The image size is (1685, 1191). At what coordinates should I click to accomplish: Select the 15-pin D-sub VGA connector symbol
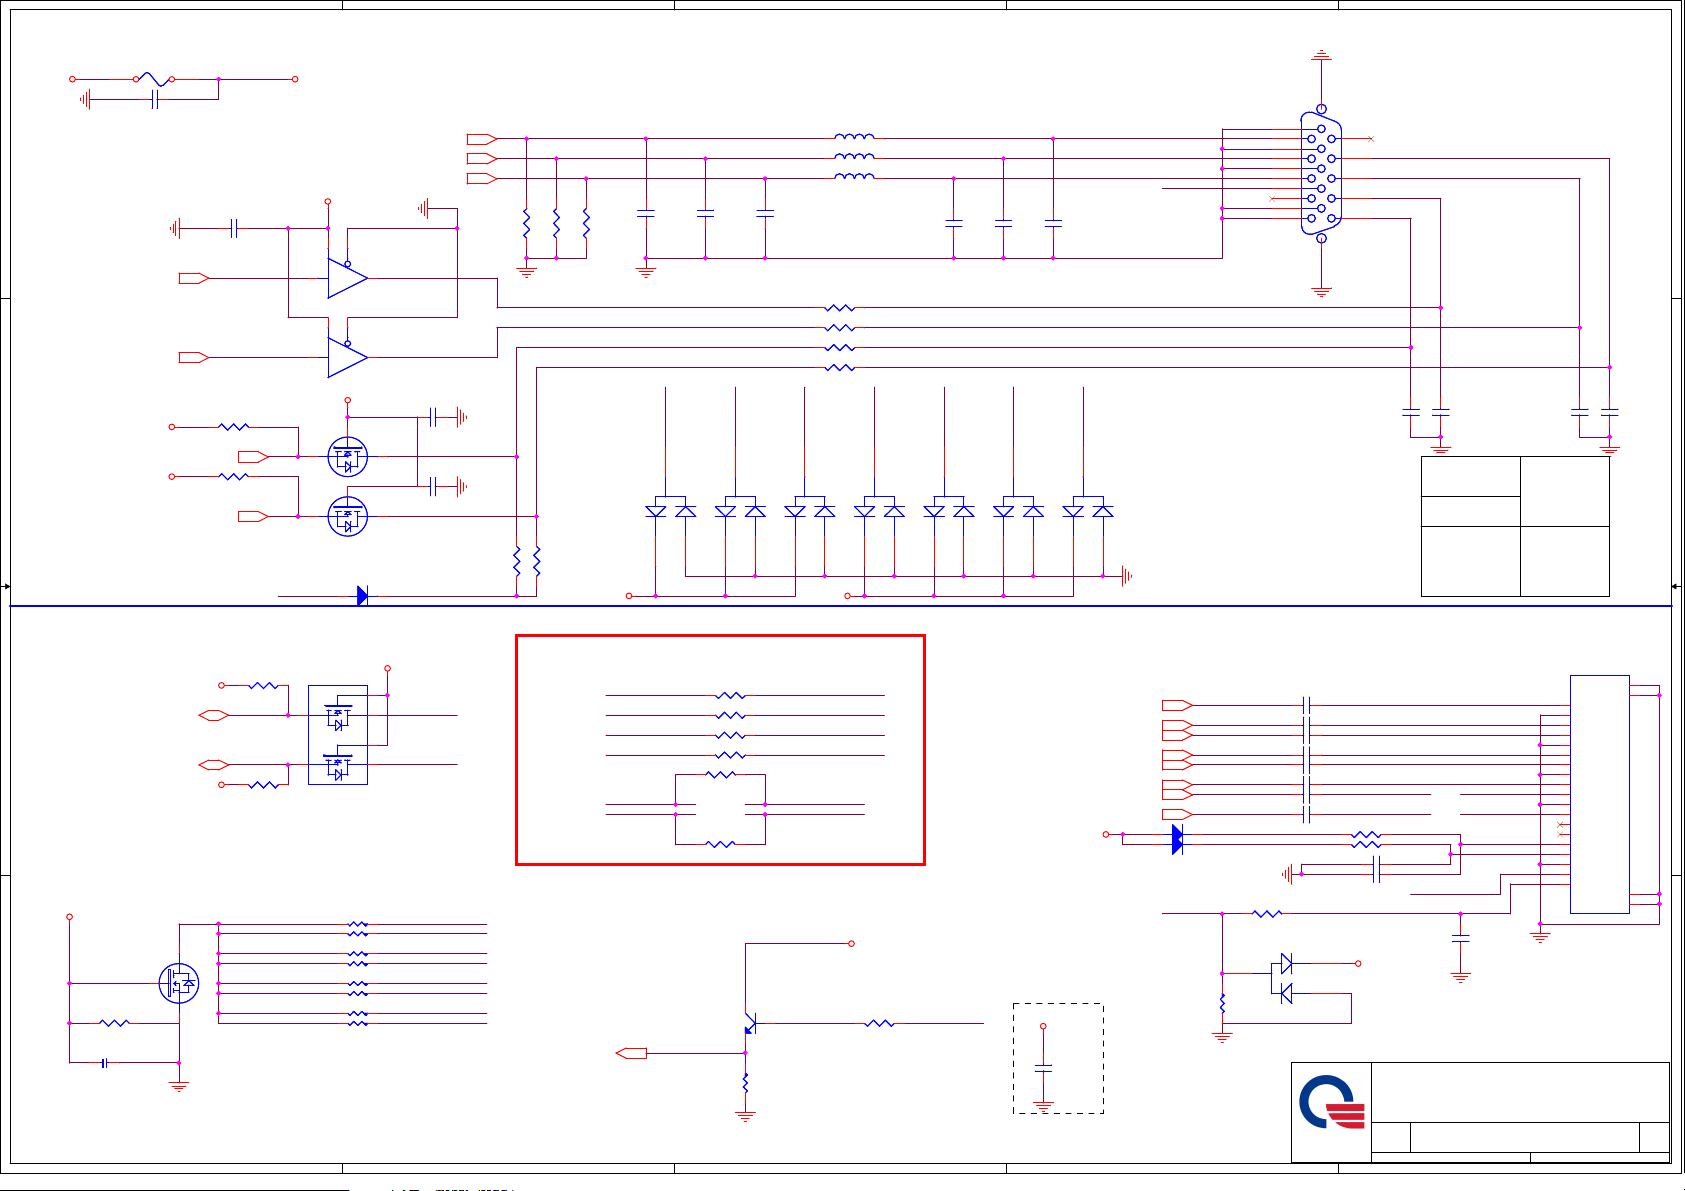click(1321, 173)
